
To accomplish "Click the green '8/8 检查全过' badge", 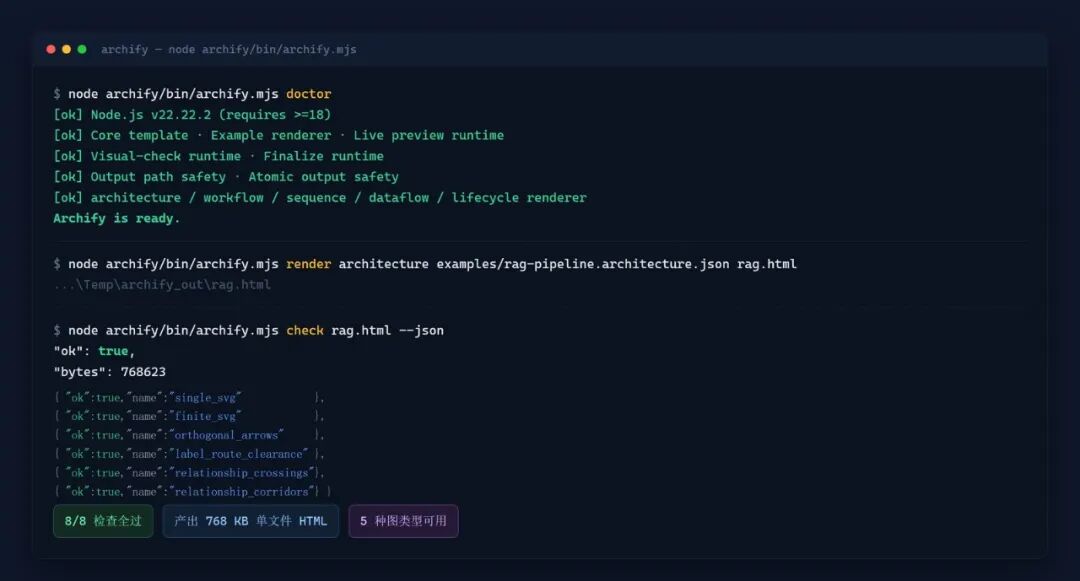I will click(103, 521).
